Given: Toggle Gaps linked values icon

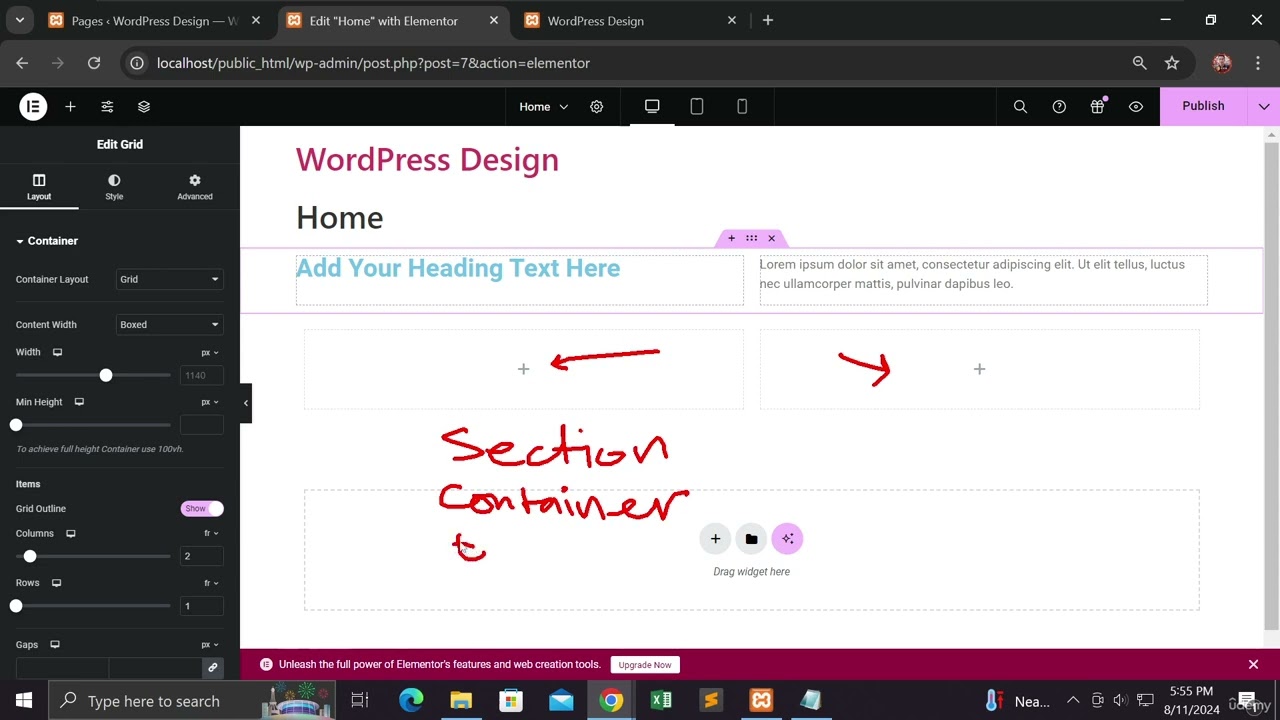Looking at the screenshot, I should click(x=212, y=667).
